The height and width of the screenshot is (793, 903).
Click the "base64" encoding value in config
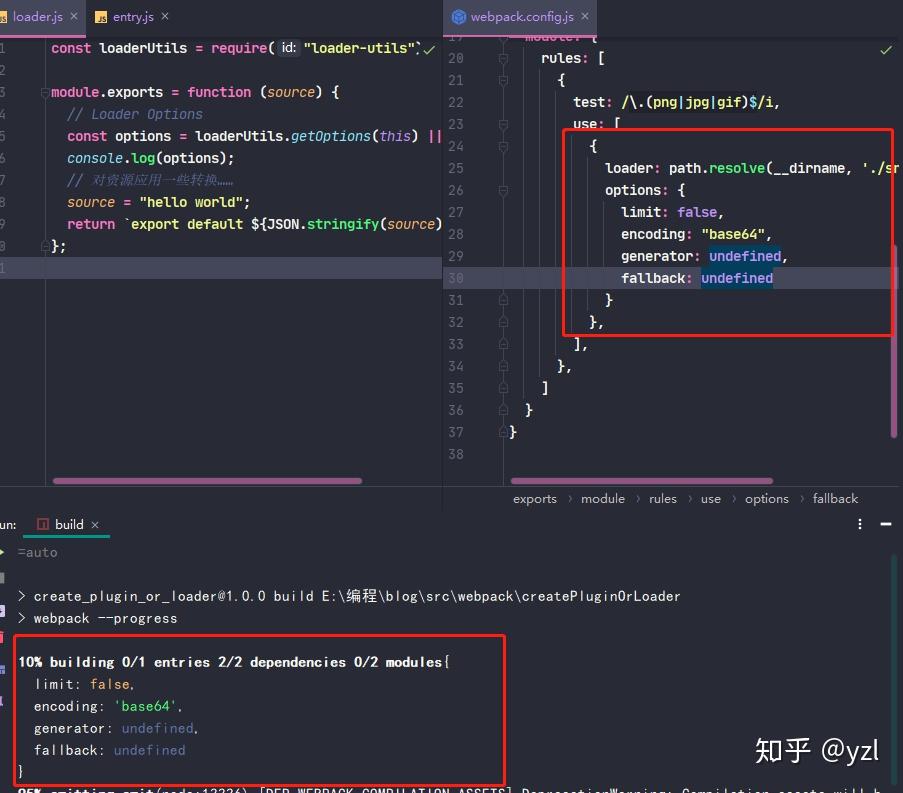pos(733,234)
